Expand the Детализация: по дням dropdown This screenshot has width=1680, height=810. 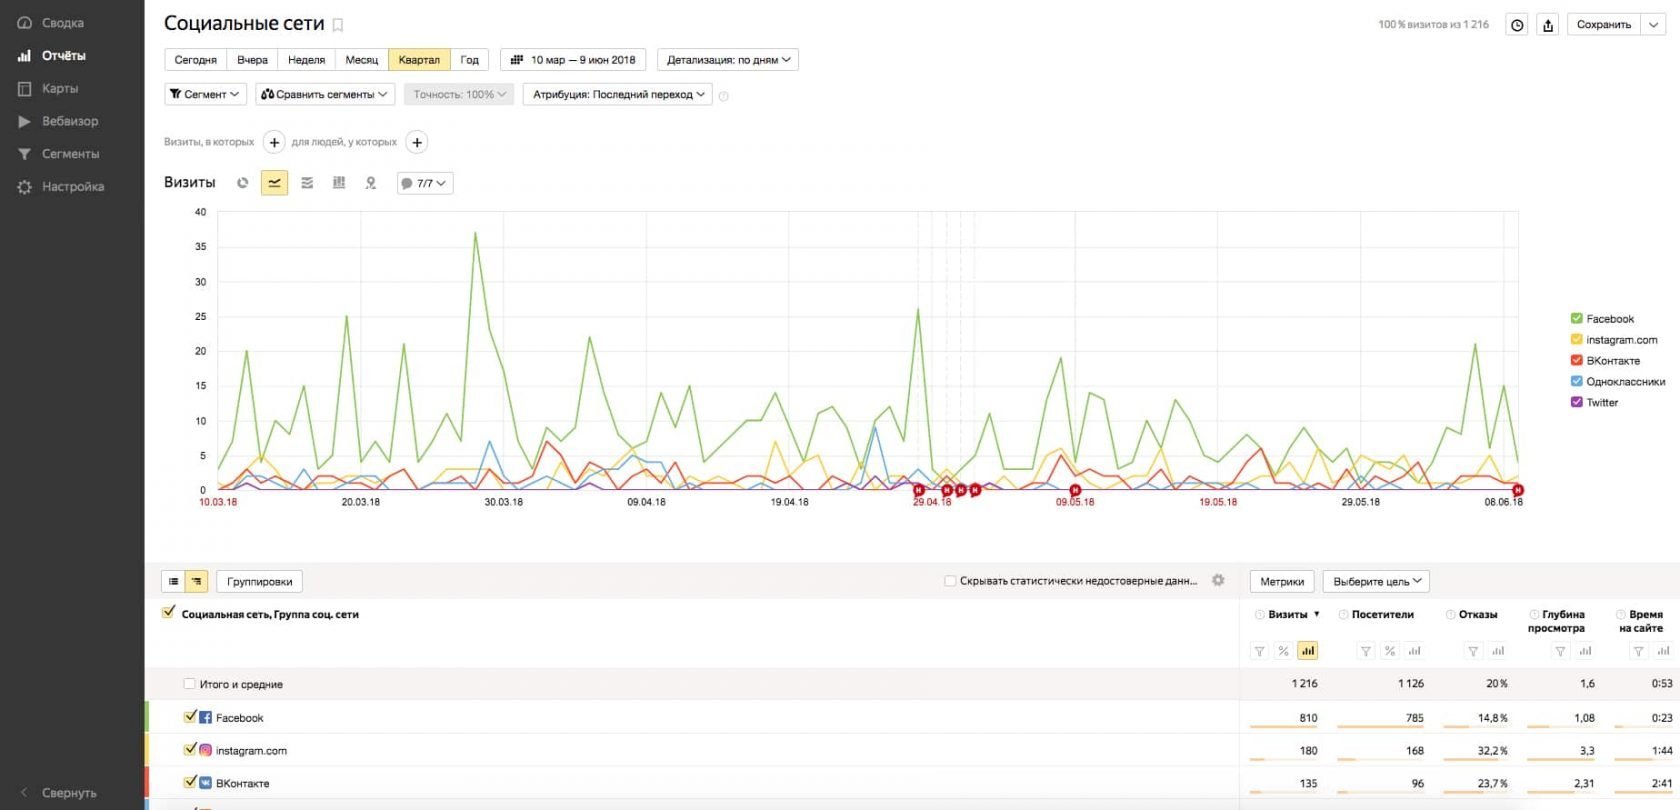[729, 60]
